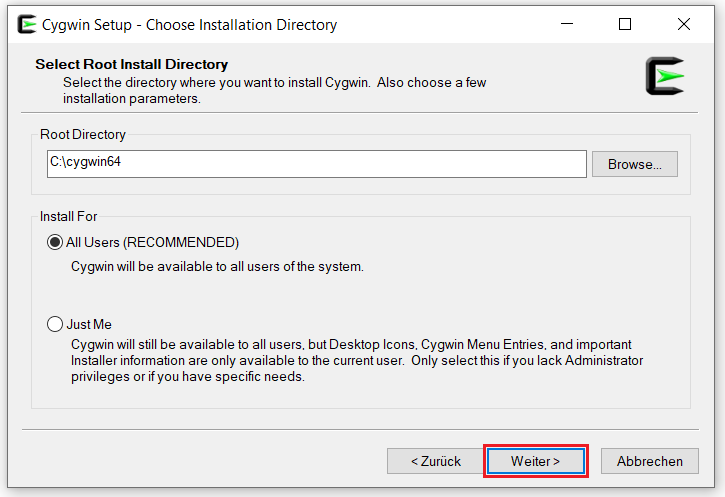Cancel setup with the Abbrechen button
Viewport: 725px width, 497px height.
tap(649, 461)
